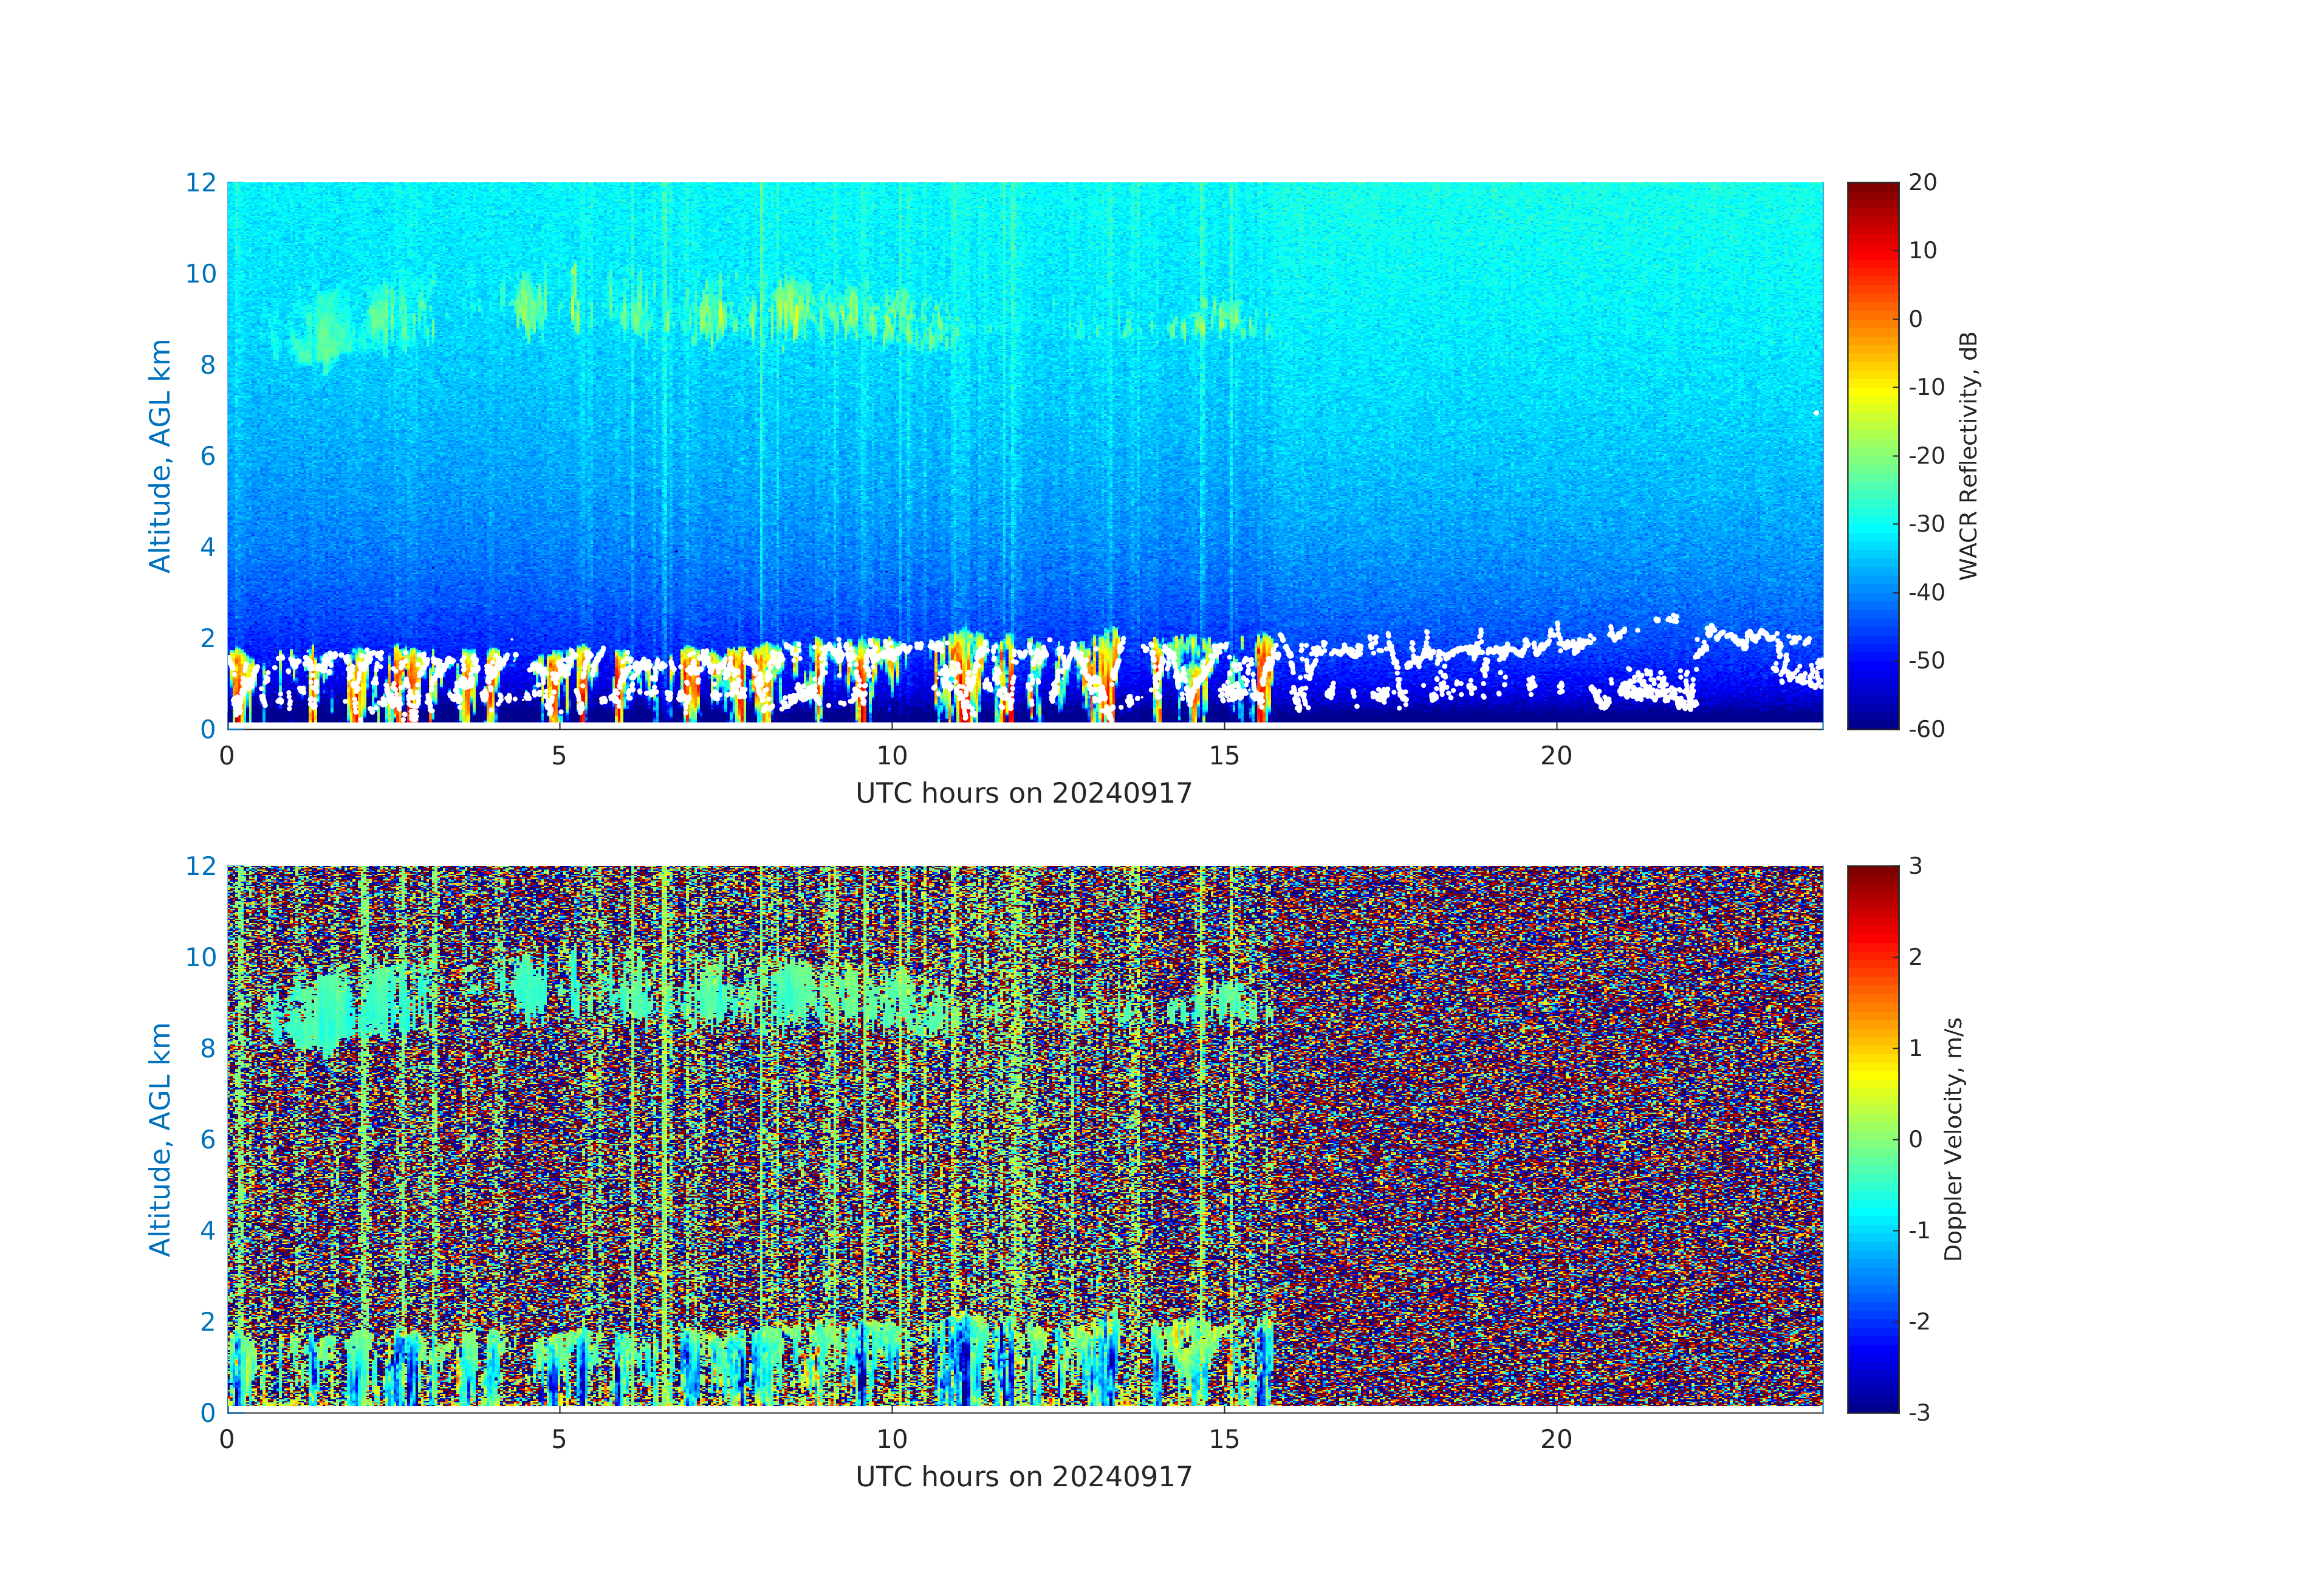Click tick label 10 on the top plot x-axis
Image resolution: width=2324 pixels, height=1595 pixels.
(891, 756)
